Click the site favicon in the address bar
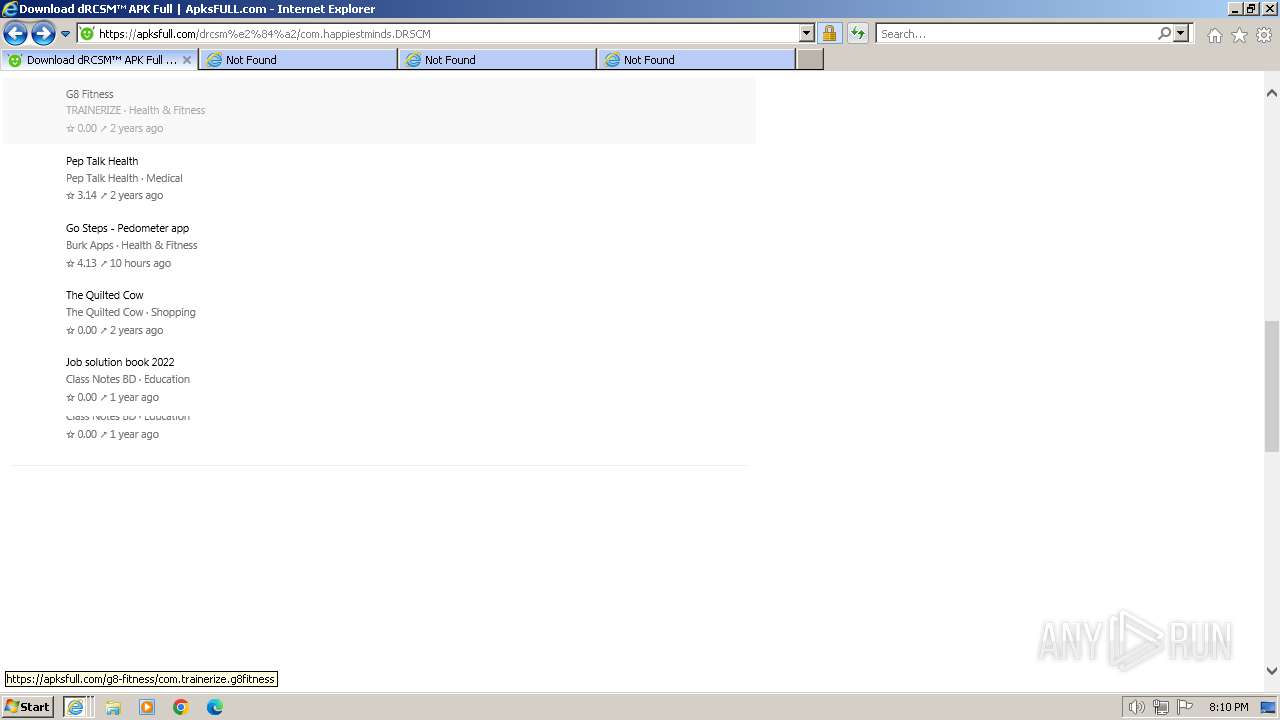This screenshot has width=1280, height=720. 87,34
